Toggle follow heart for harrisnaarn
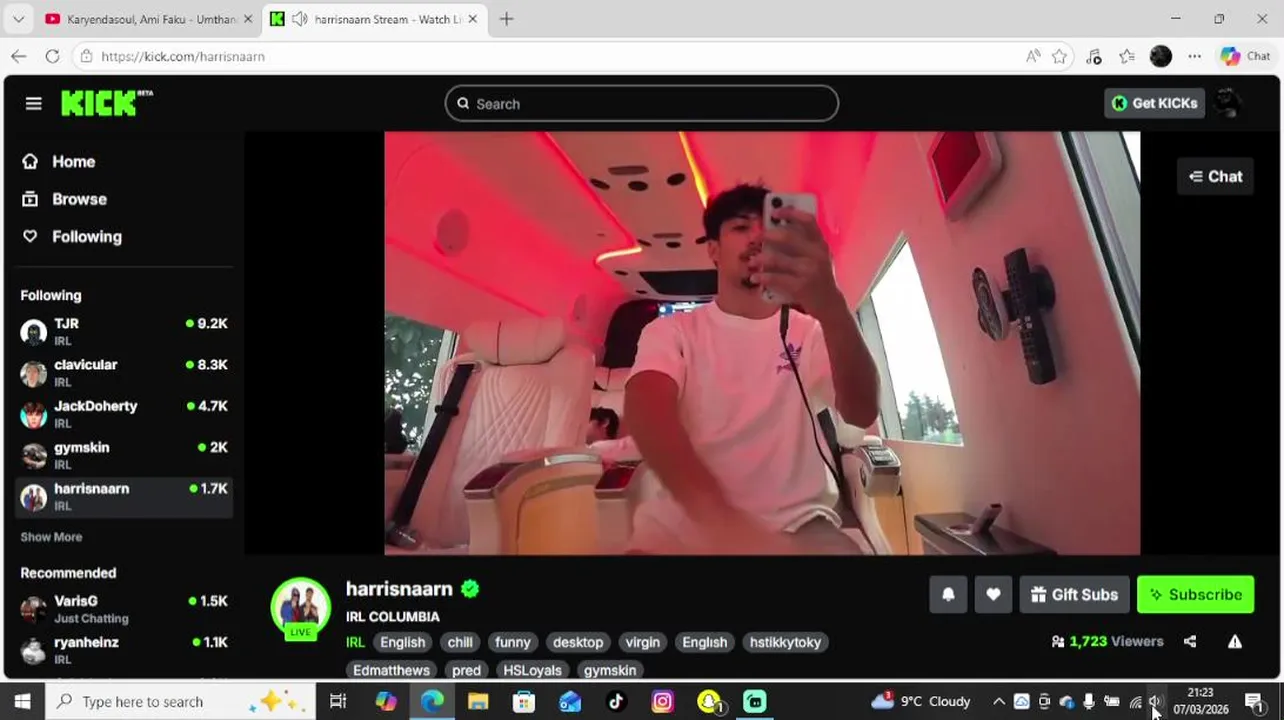Viewport: 1284px width, 720px height. coord(993,594)
